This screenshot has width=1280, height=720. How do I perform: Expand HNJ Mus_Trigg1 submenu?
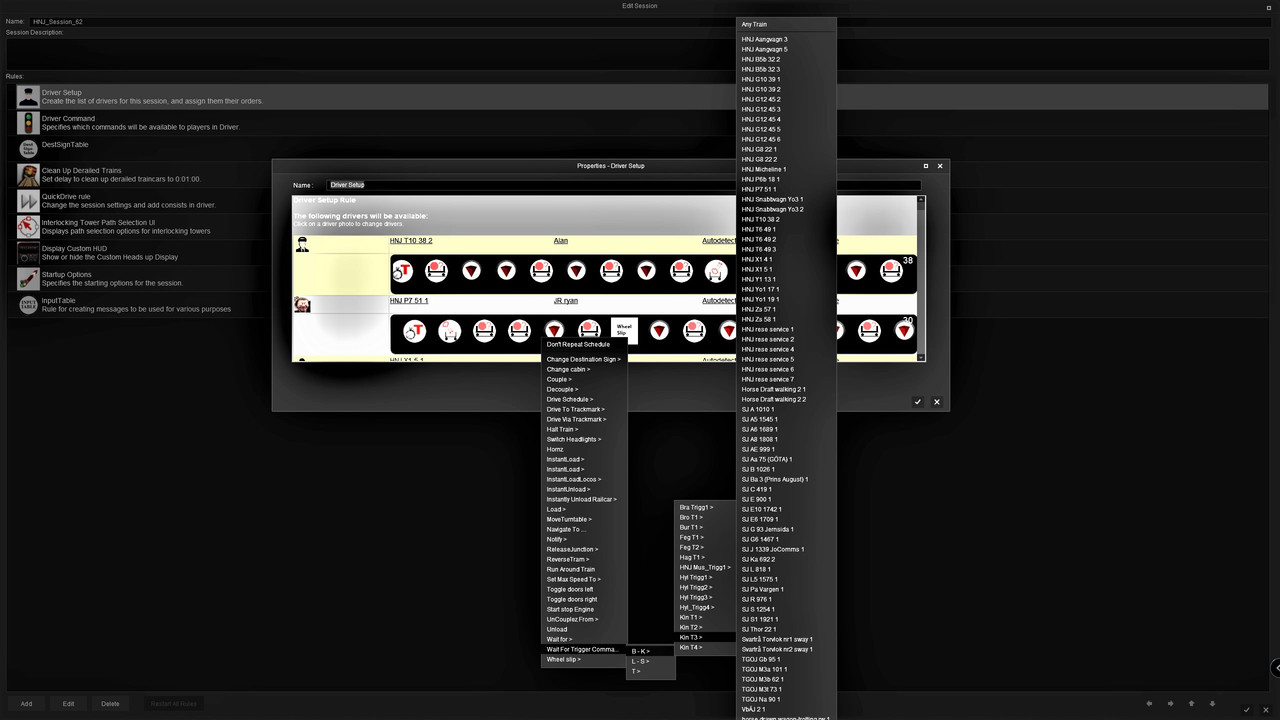coord(706,567)
